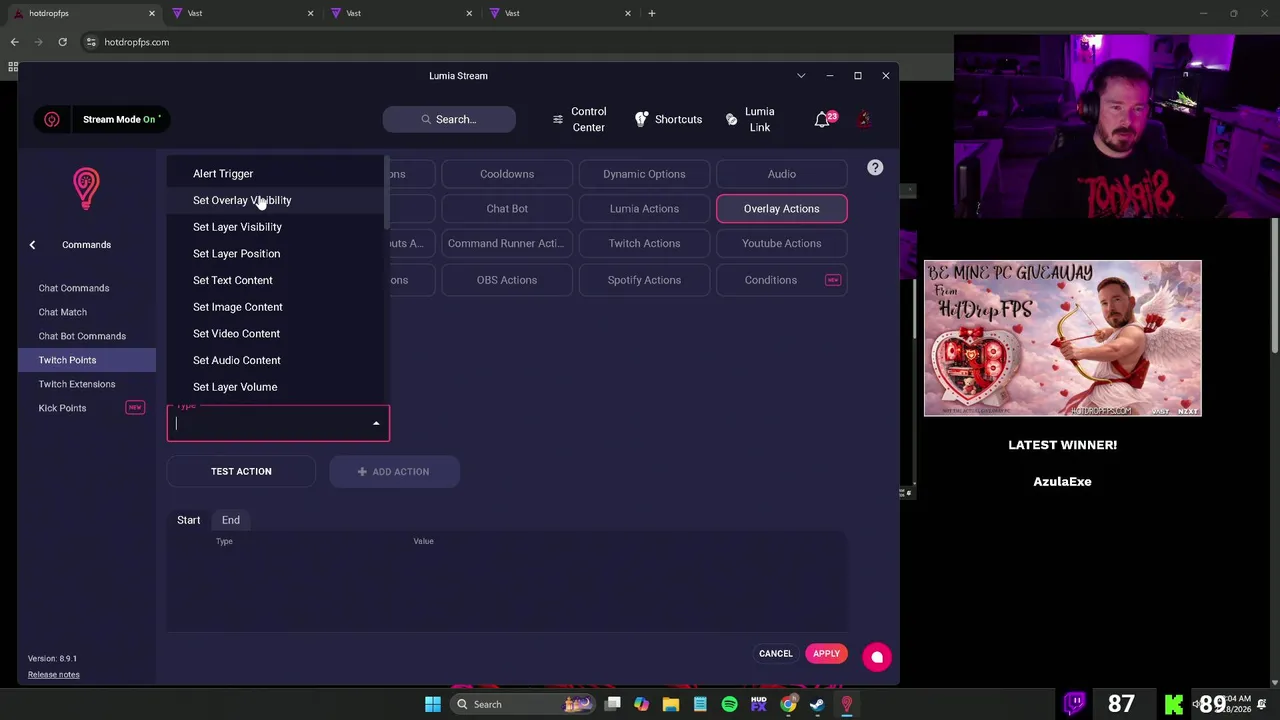Open HUD FX app in taskbar
This screenshot has height=720, width=1280.
759,704
